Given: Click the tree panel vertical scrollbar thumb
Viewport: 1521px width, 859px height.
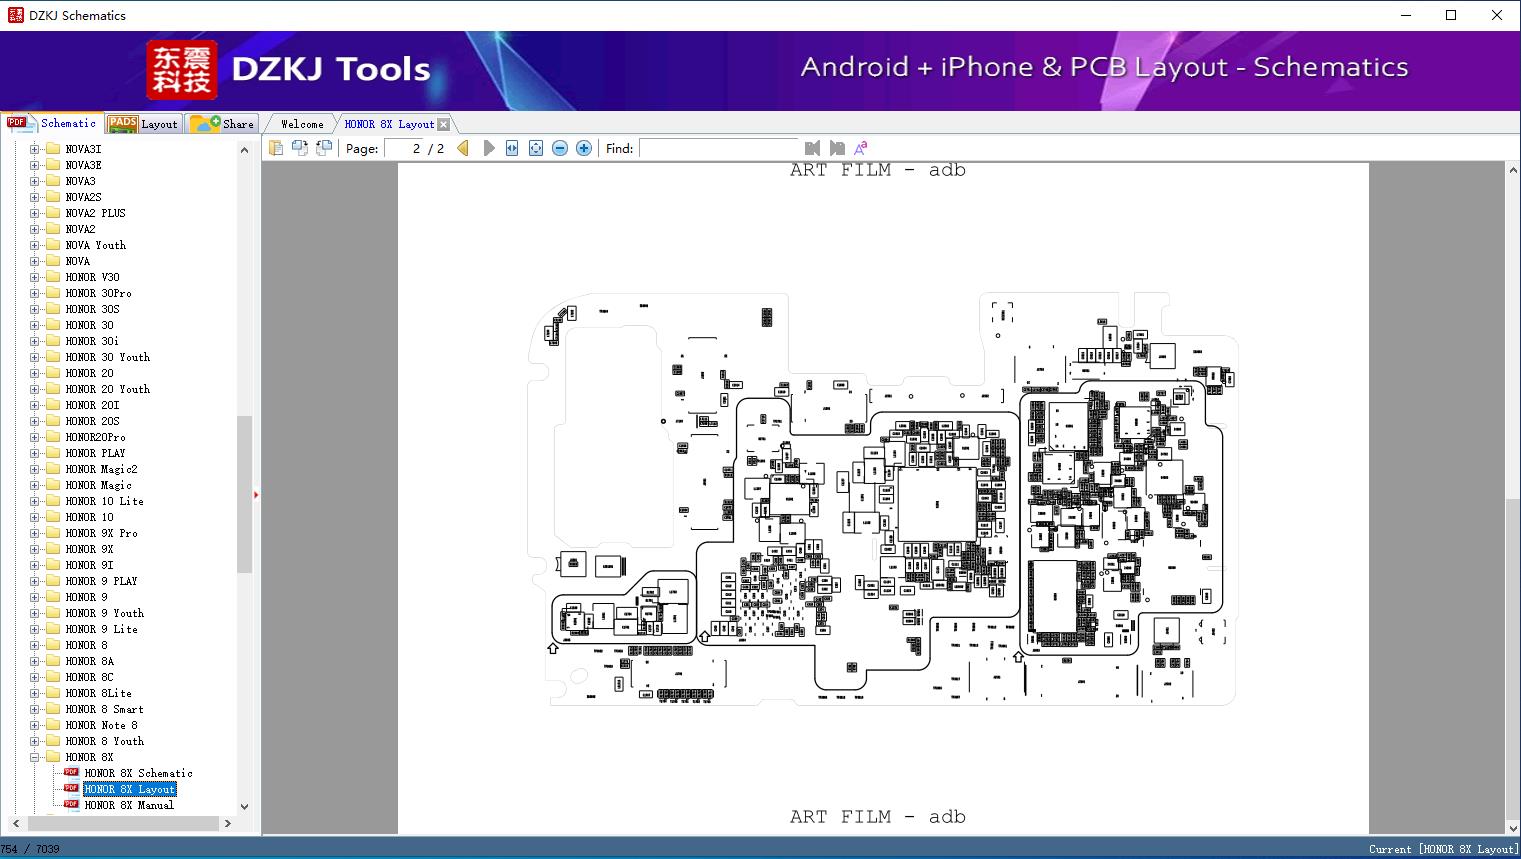Looking at the screenshot, I should [244, 493].
